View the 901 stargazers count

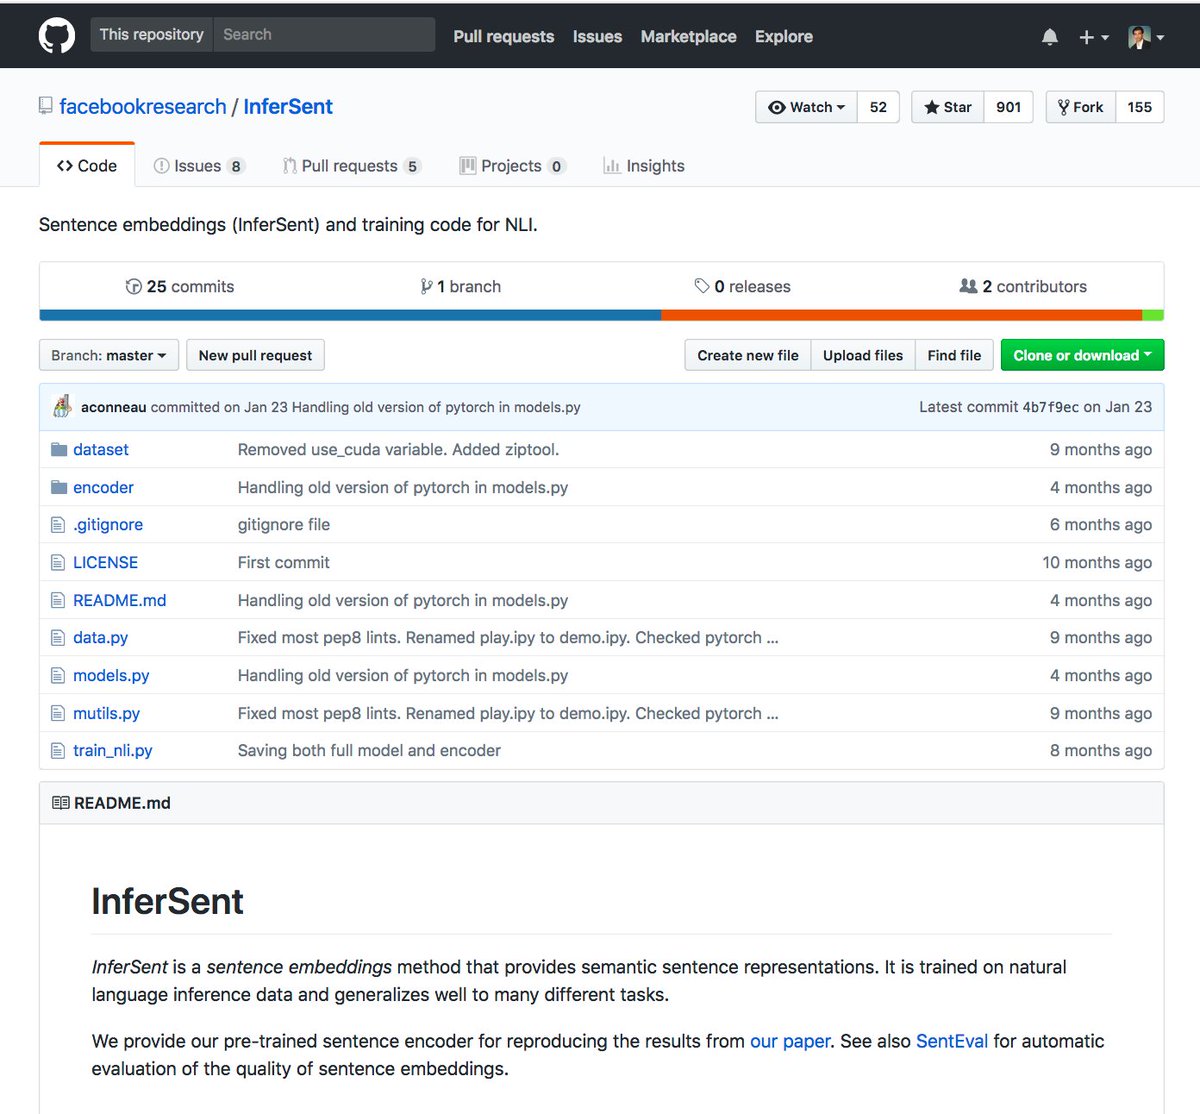1008,107
